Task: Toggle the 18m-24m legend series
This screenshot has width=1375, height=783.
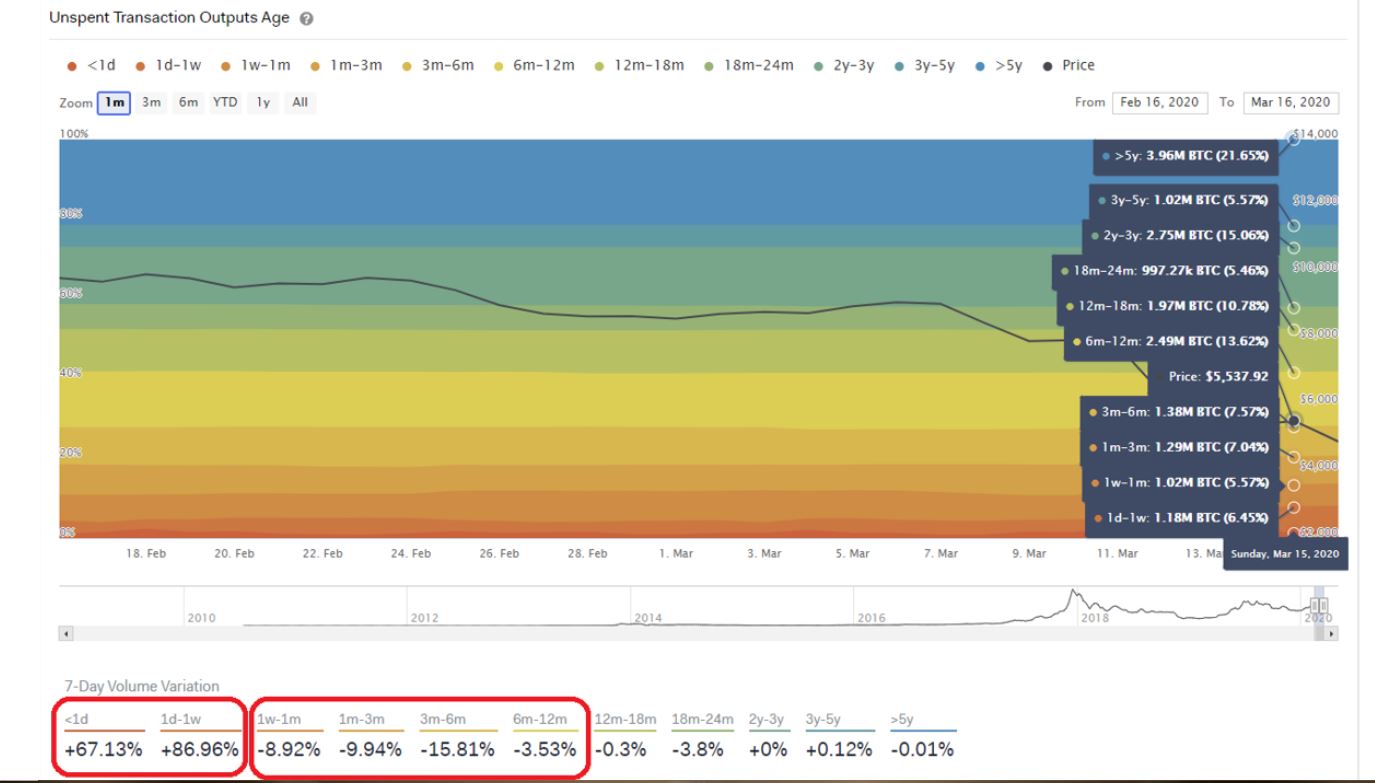Action: [747, 65]
